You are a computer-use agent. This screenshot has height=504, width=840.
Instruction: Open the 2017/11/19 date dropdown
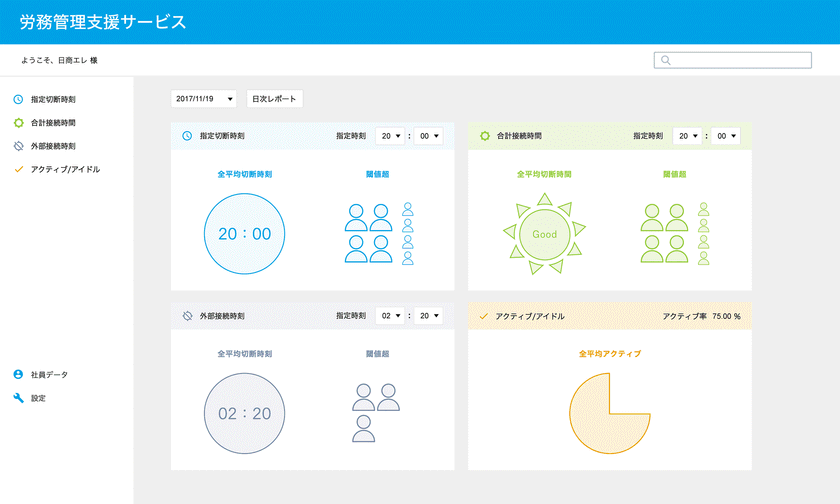(205, 99)
